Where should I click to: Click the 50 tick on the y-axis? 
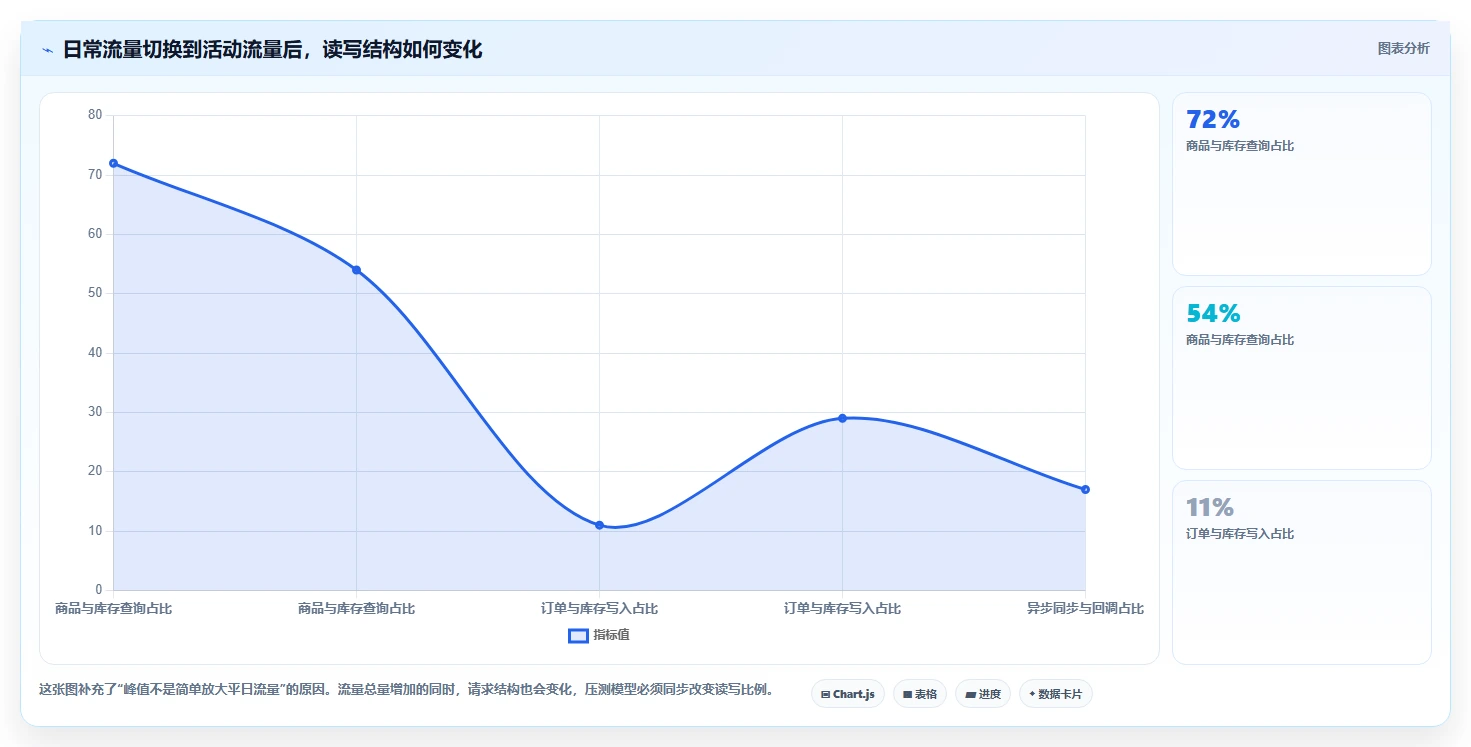click(95, 293)
